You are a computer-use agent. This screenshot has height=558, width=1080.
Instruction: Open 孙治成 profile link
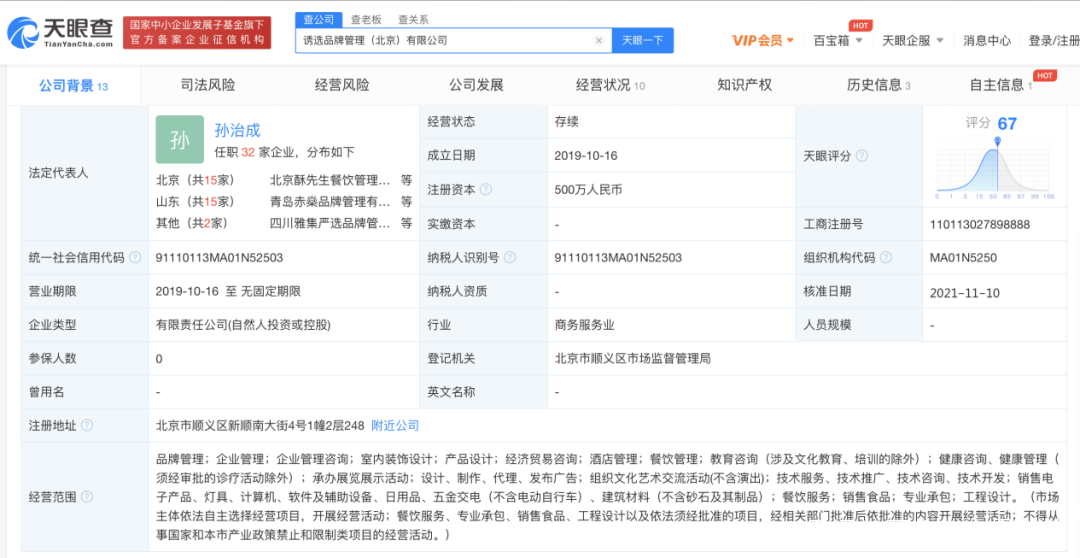237,130
